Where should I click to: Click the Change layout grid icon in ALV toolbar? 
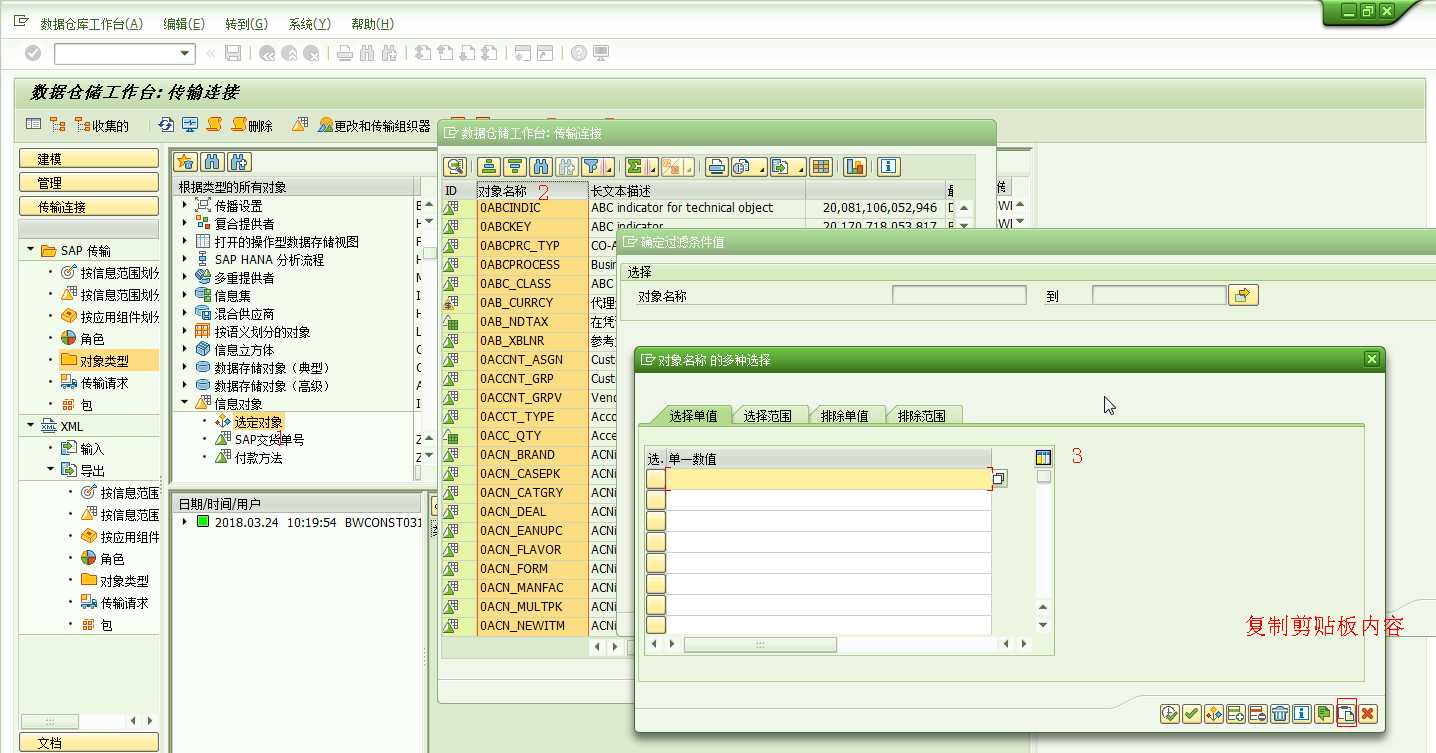coord(821,167)
